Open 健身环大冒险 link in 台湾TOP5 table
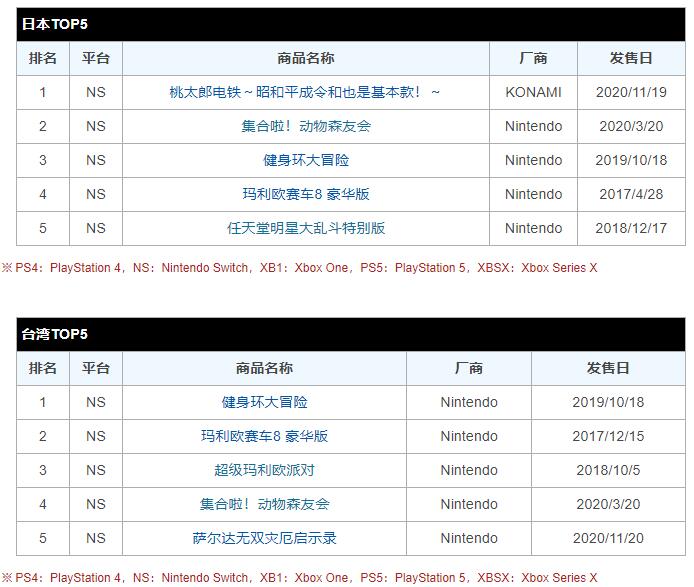 click(264, 402)
